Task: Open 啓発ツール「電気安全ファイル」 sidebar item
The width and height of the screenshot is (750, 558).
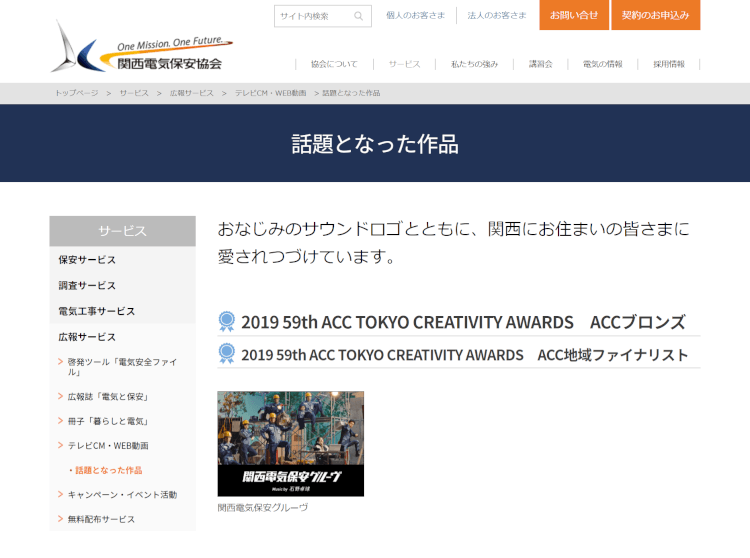Action: click(x=122, y=367)
